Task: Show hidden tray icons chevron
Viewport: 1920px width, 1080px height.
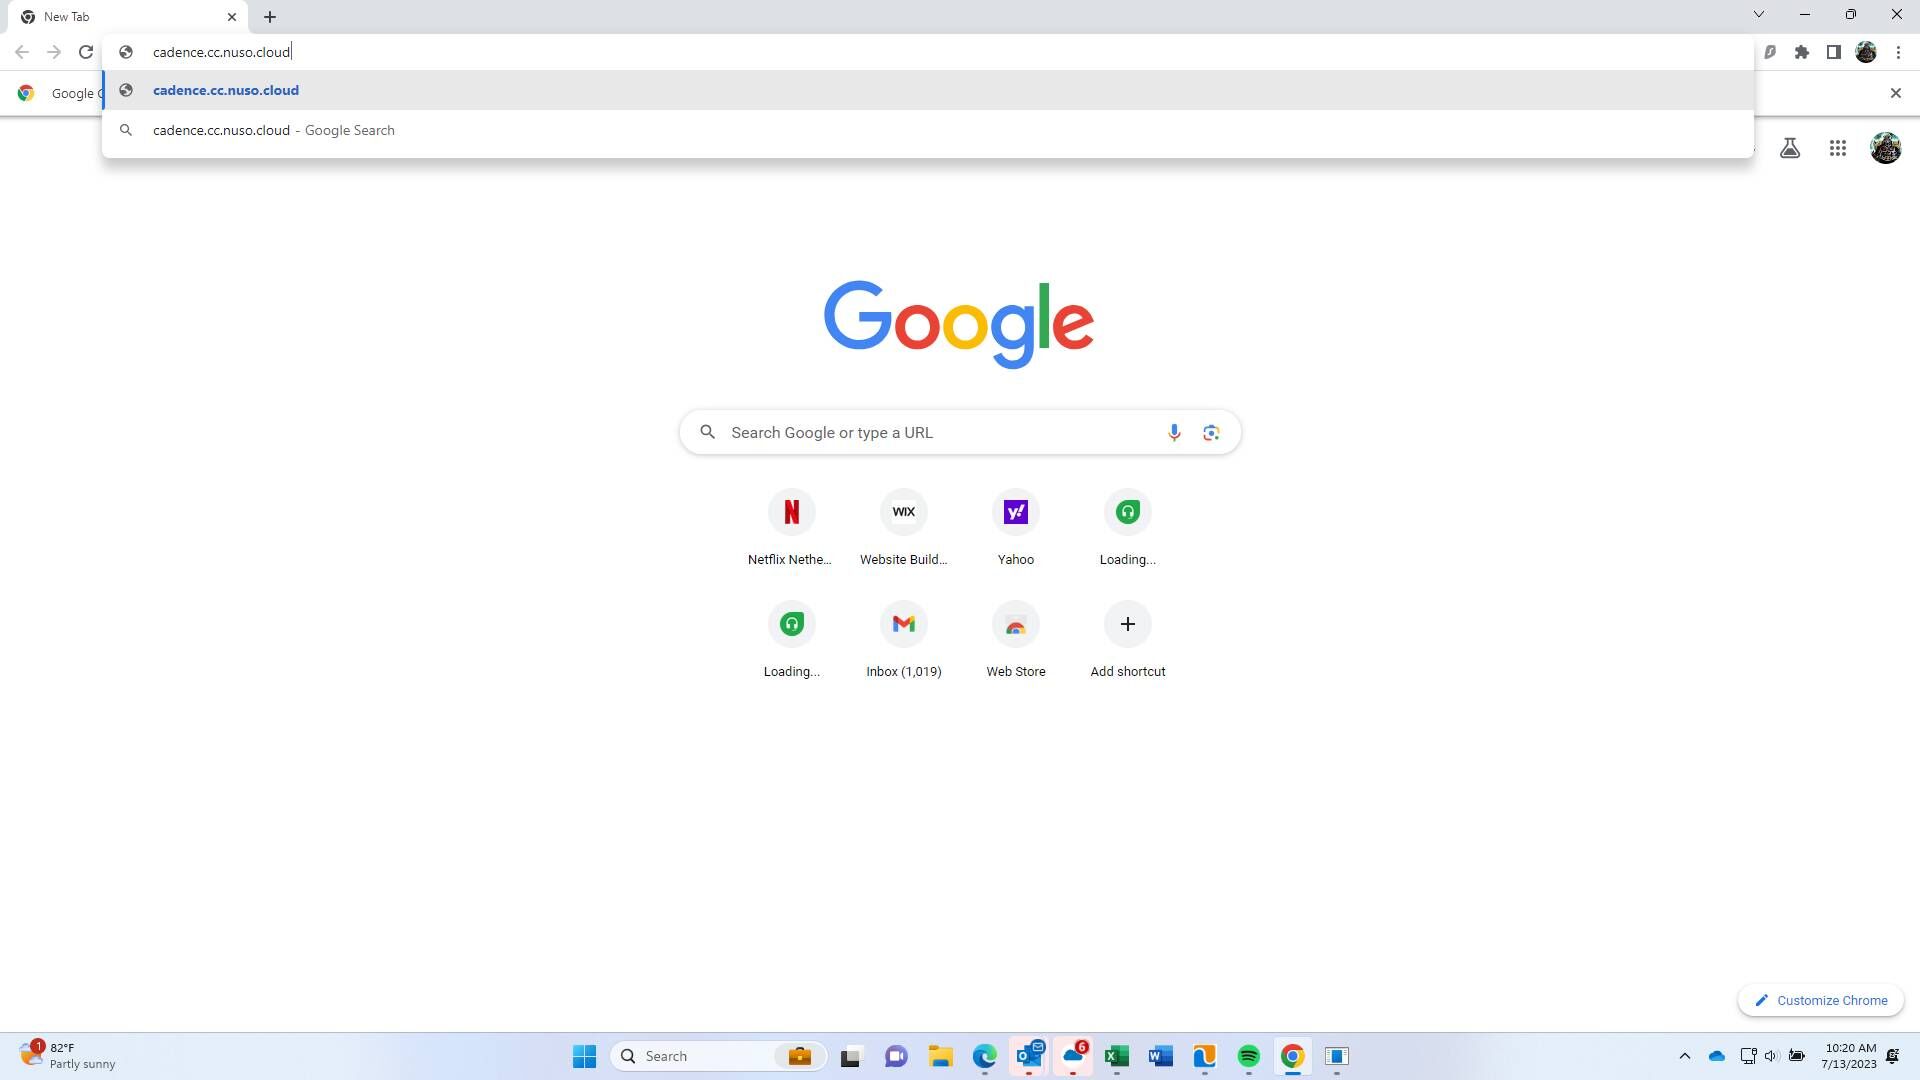Action: (x=1684, y=1056)
